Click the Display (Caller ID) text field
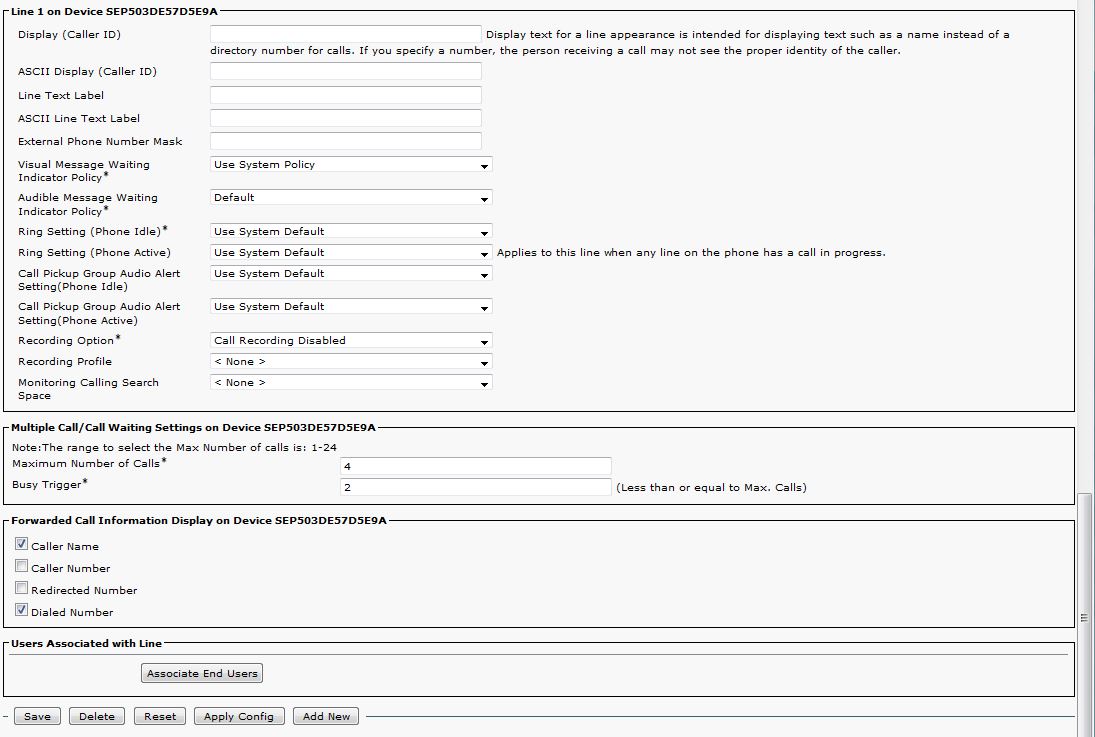 tap(345, 35)
